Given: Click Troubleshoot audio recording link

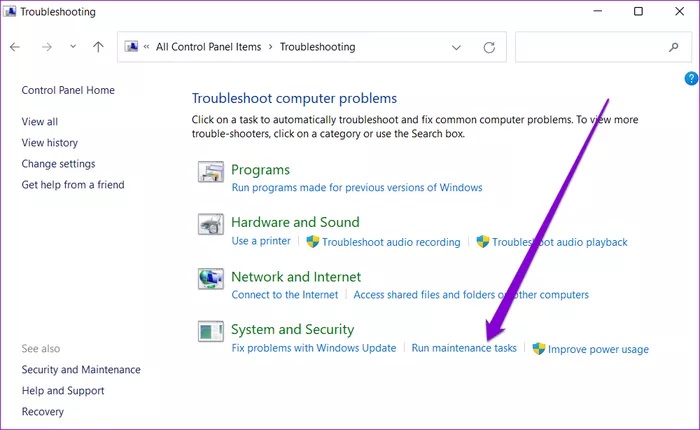Looking at the screenshot, I should (x=391, y=242).
